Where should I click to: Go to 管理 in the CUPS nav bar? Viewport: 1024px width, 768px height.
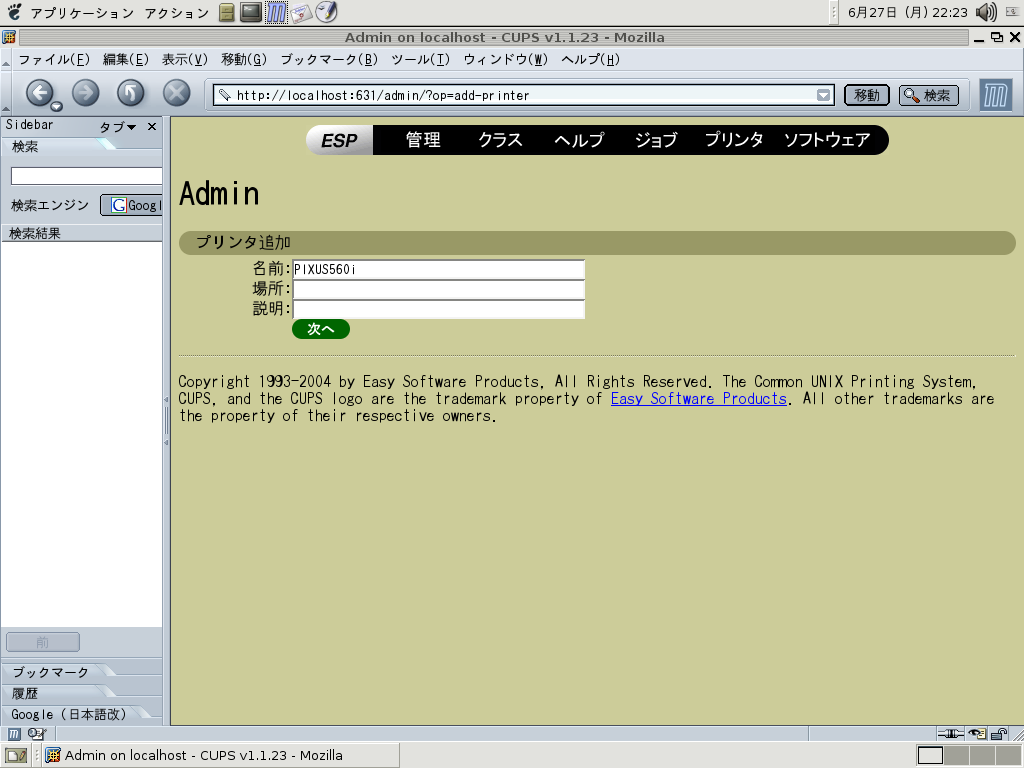[x=423, y=140]
